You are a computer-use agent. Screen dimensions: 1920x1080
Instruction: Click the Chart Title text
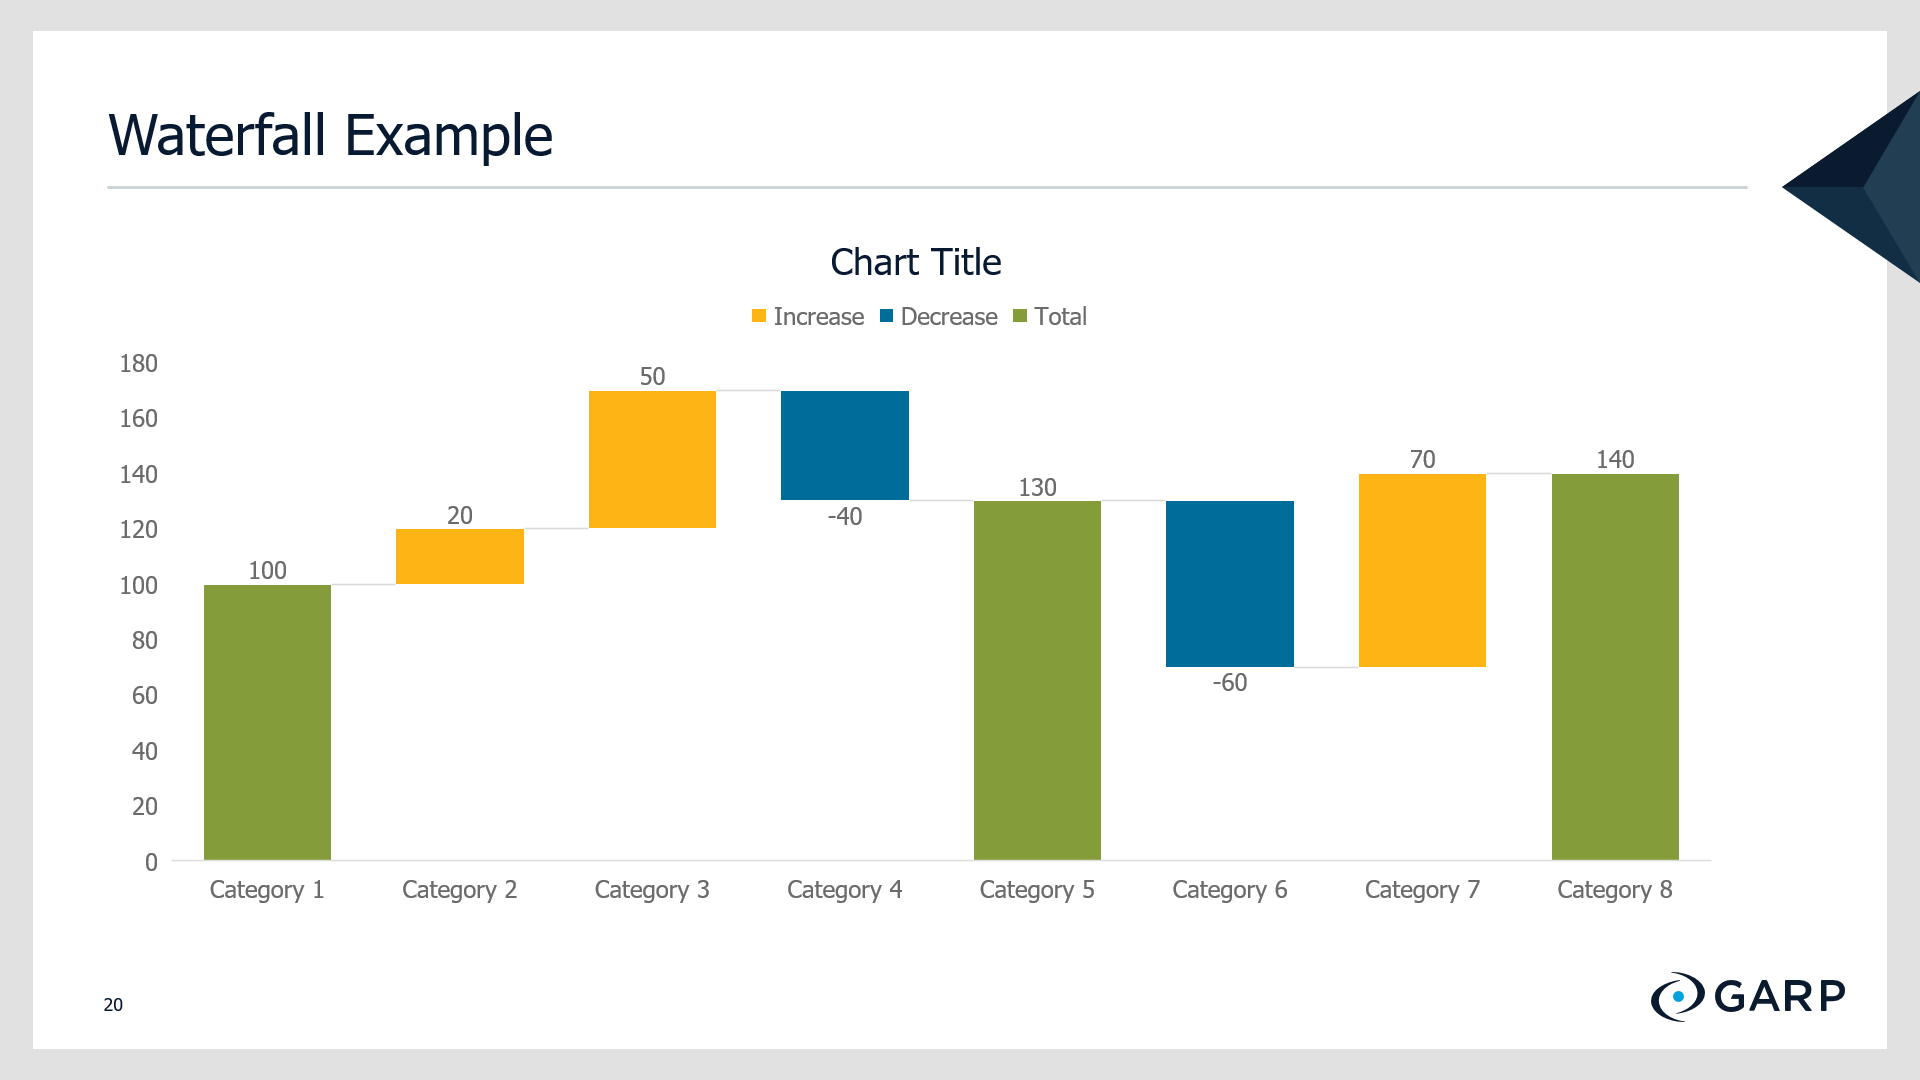tap(915, 262)
